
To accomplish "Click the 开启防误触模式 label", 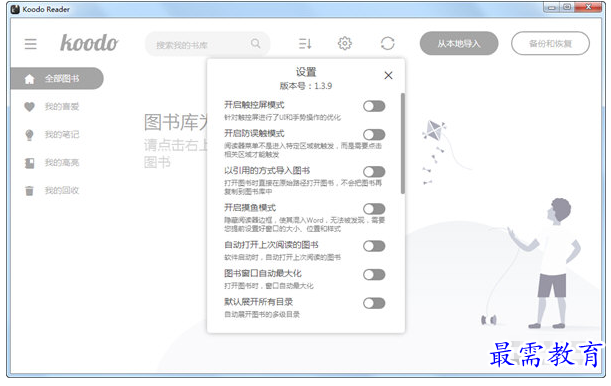I will pyautogui.click(x=254, y=133).
